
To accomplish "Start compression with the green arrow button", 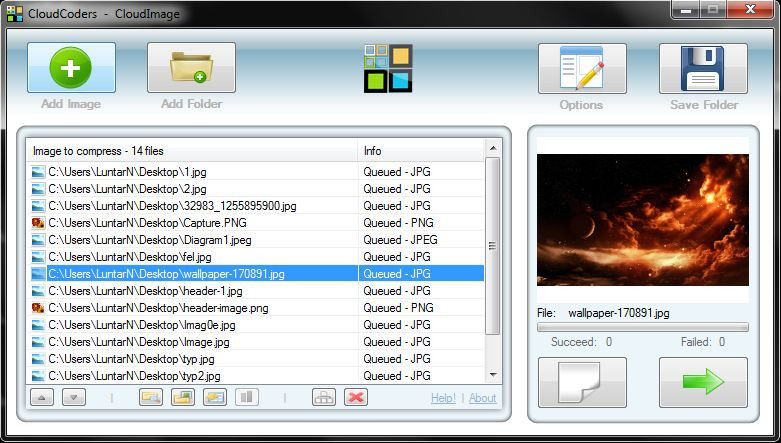I will tap(703, 382).
